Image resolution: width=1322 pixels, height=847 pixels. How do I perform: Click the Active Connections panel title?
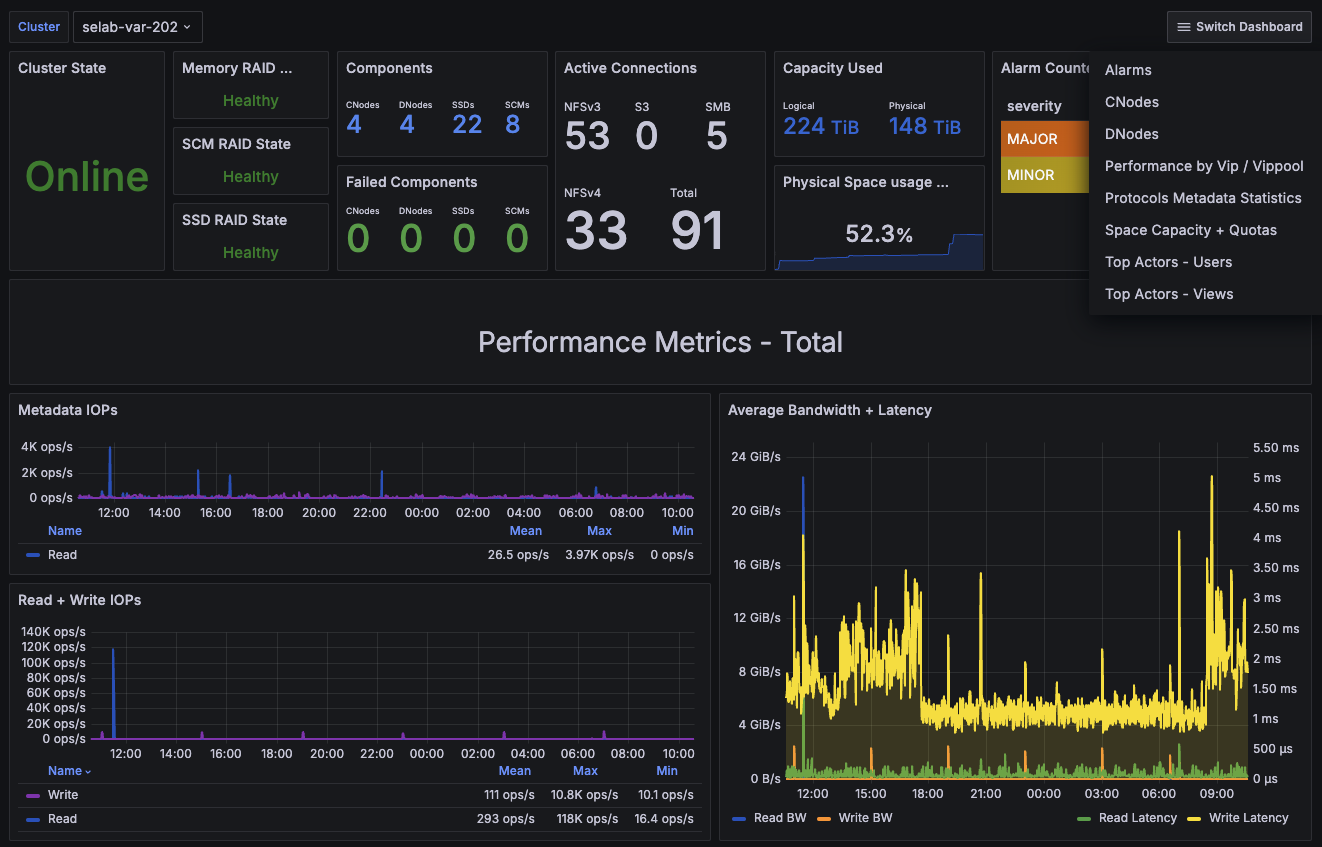point(630,68)
